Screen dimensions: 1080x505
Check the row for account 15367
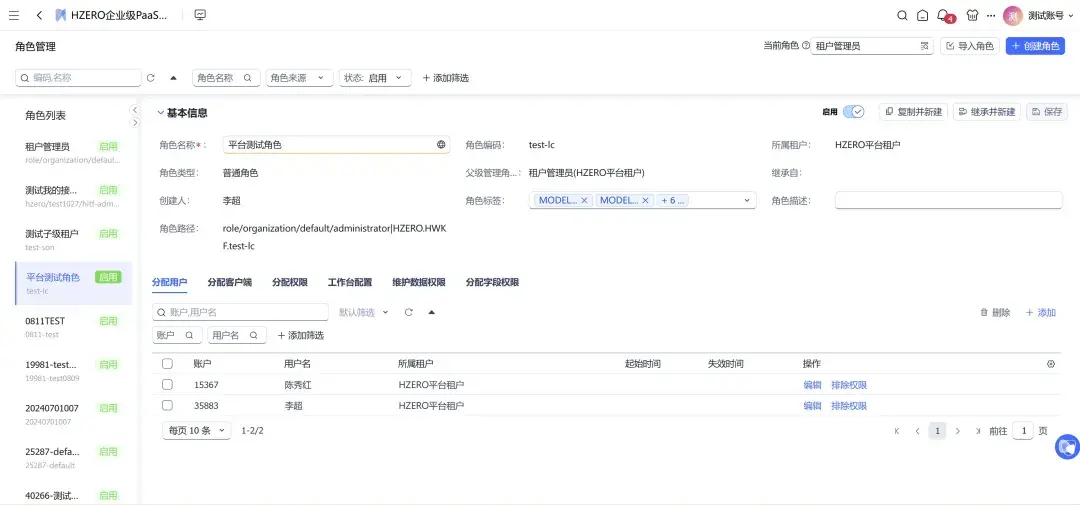pos(167,384)
